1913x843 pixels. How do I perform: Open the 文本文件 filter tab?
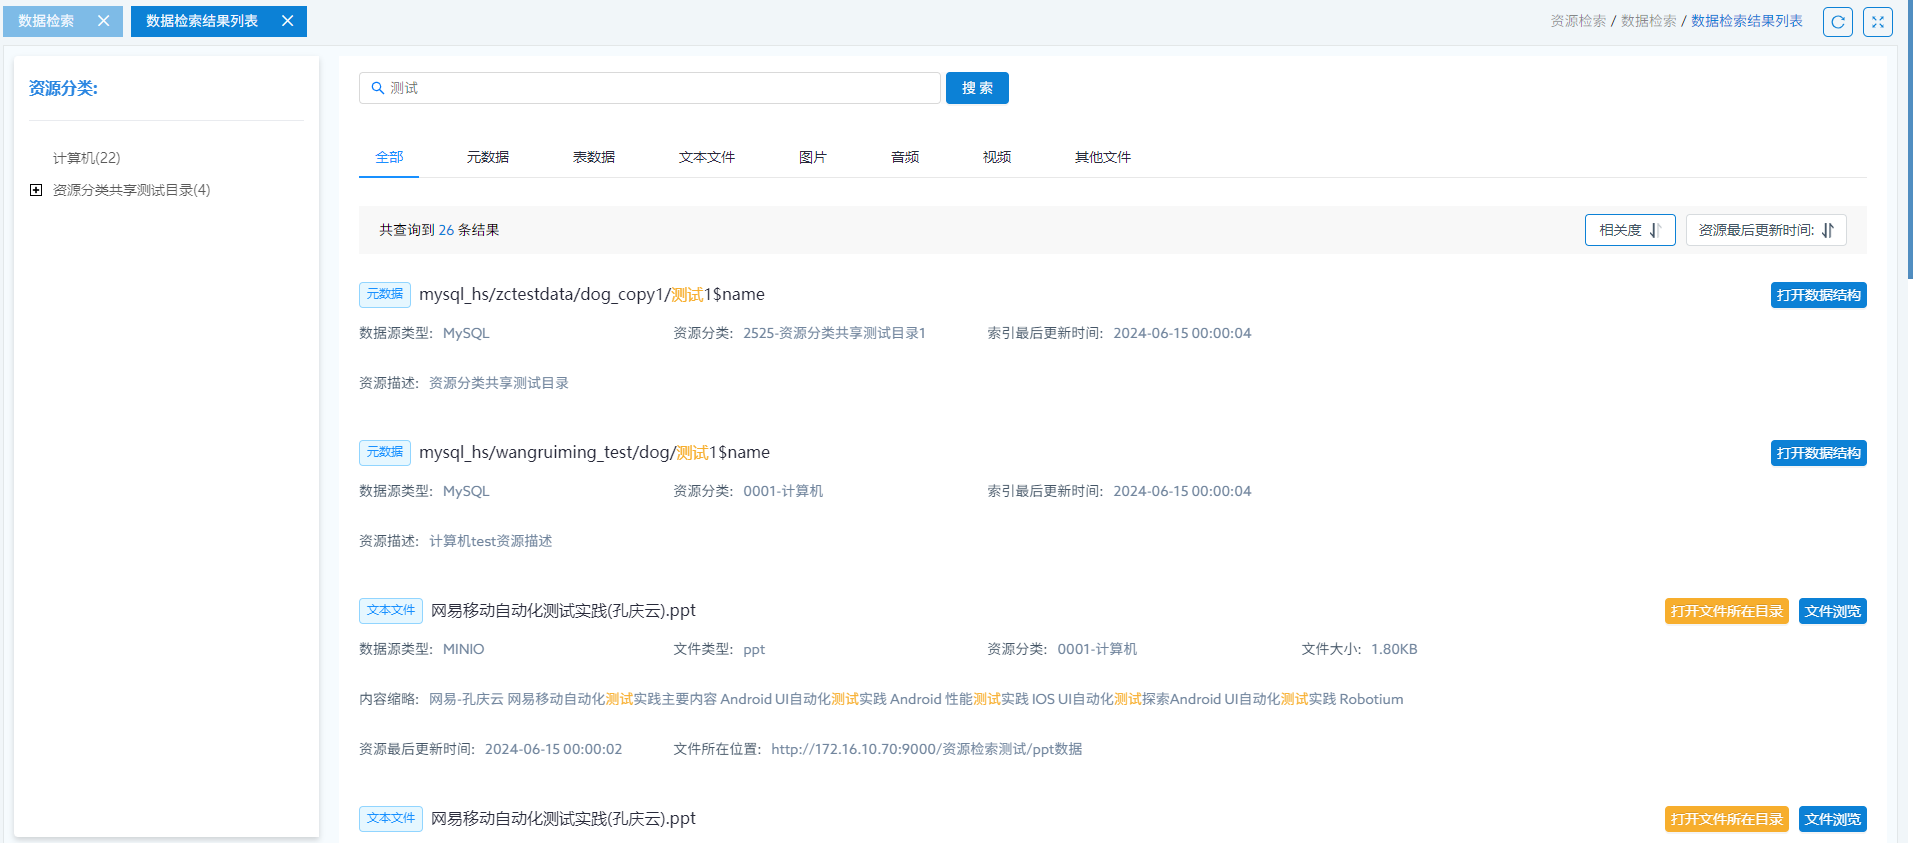click(707, 157)
